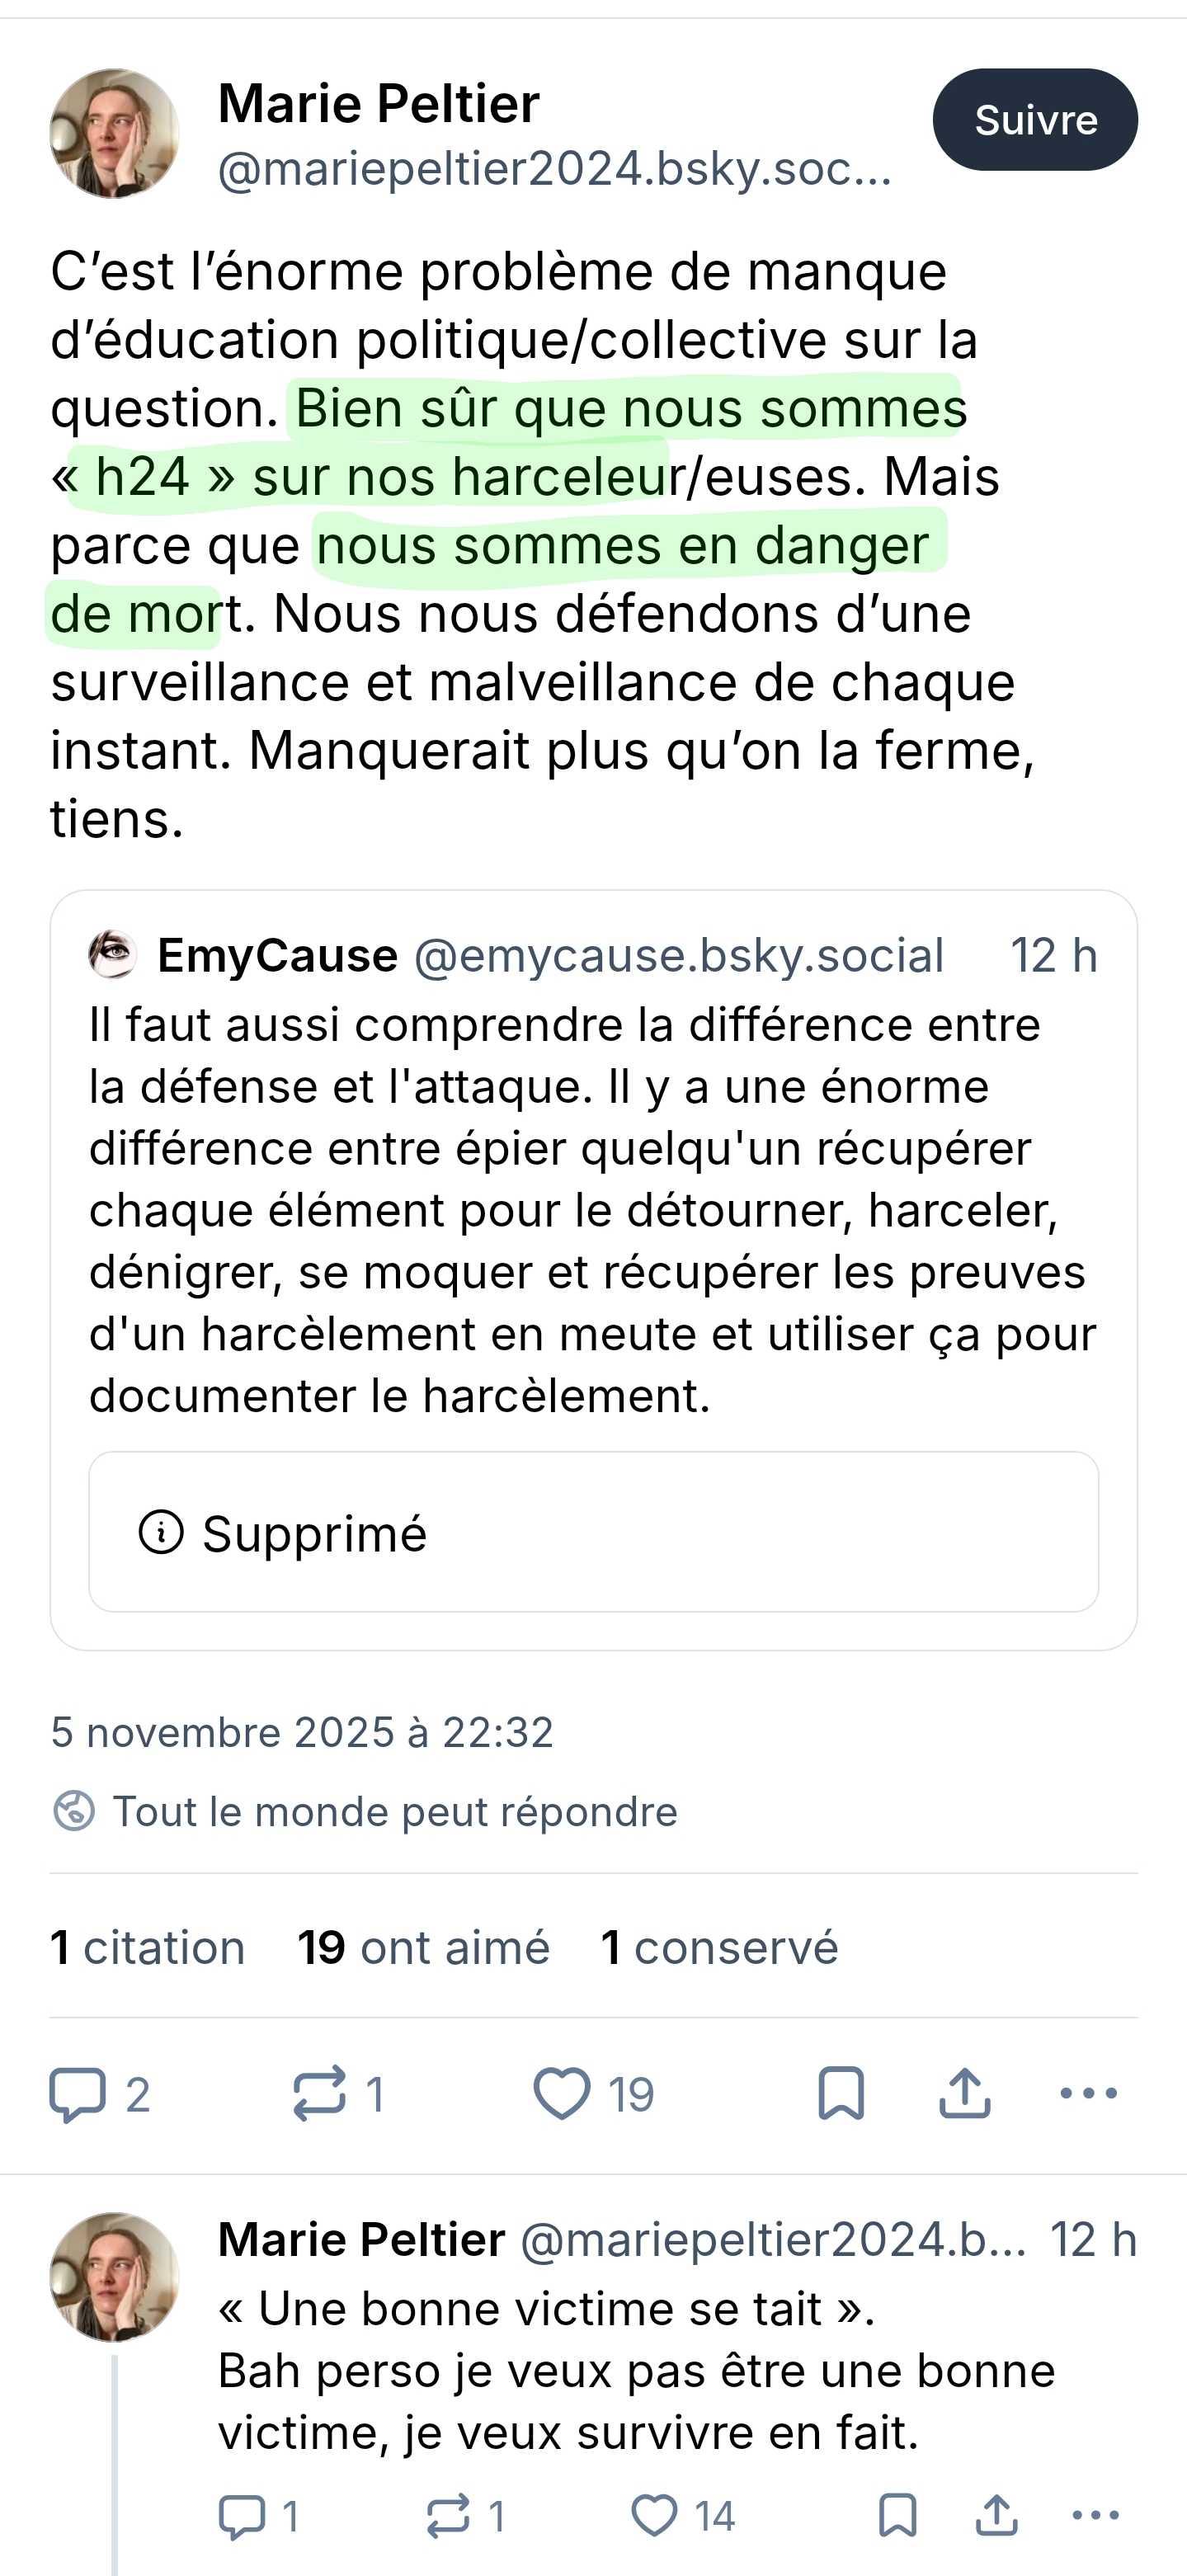The width and height of the screenshot is (1187, 2576).
Task: Share the main post via share icon
Action: 964,2093
